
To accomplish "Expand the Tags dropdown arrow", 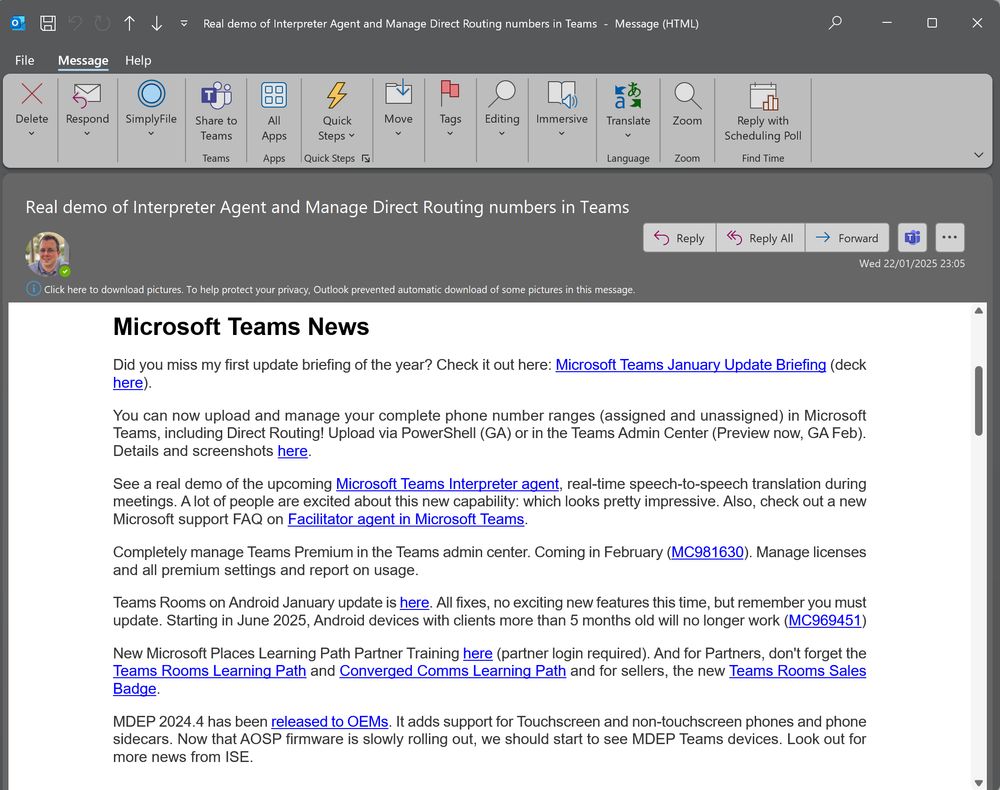I will [x=450, y=134].
